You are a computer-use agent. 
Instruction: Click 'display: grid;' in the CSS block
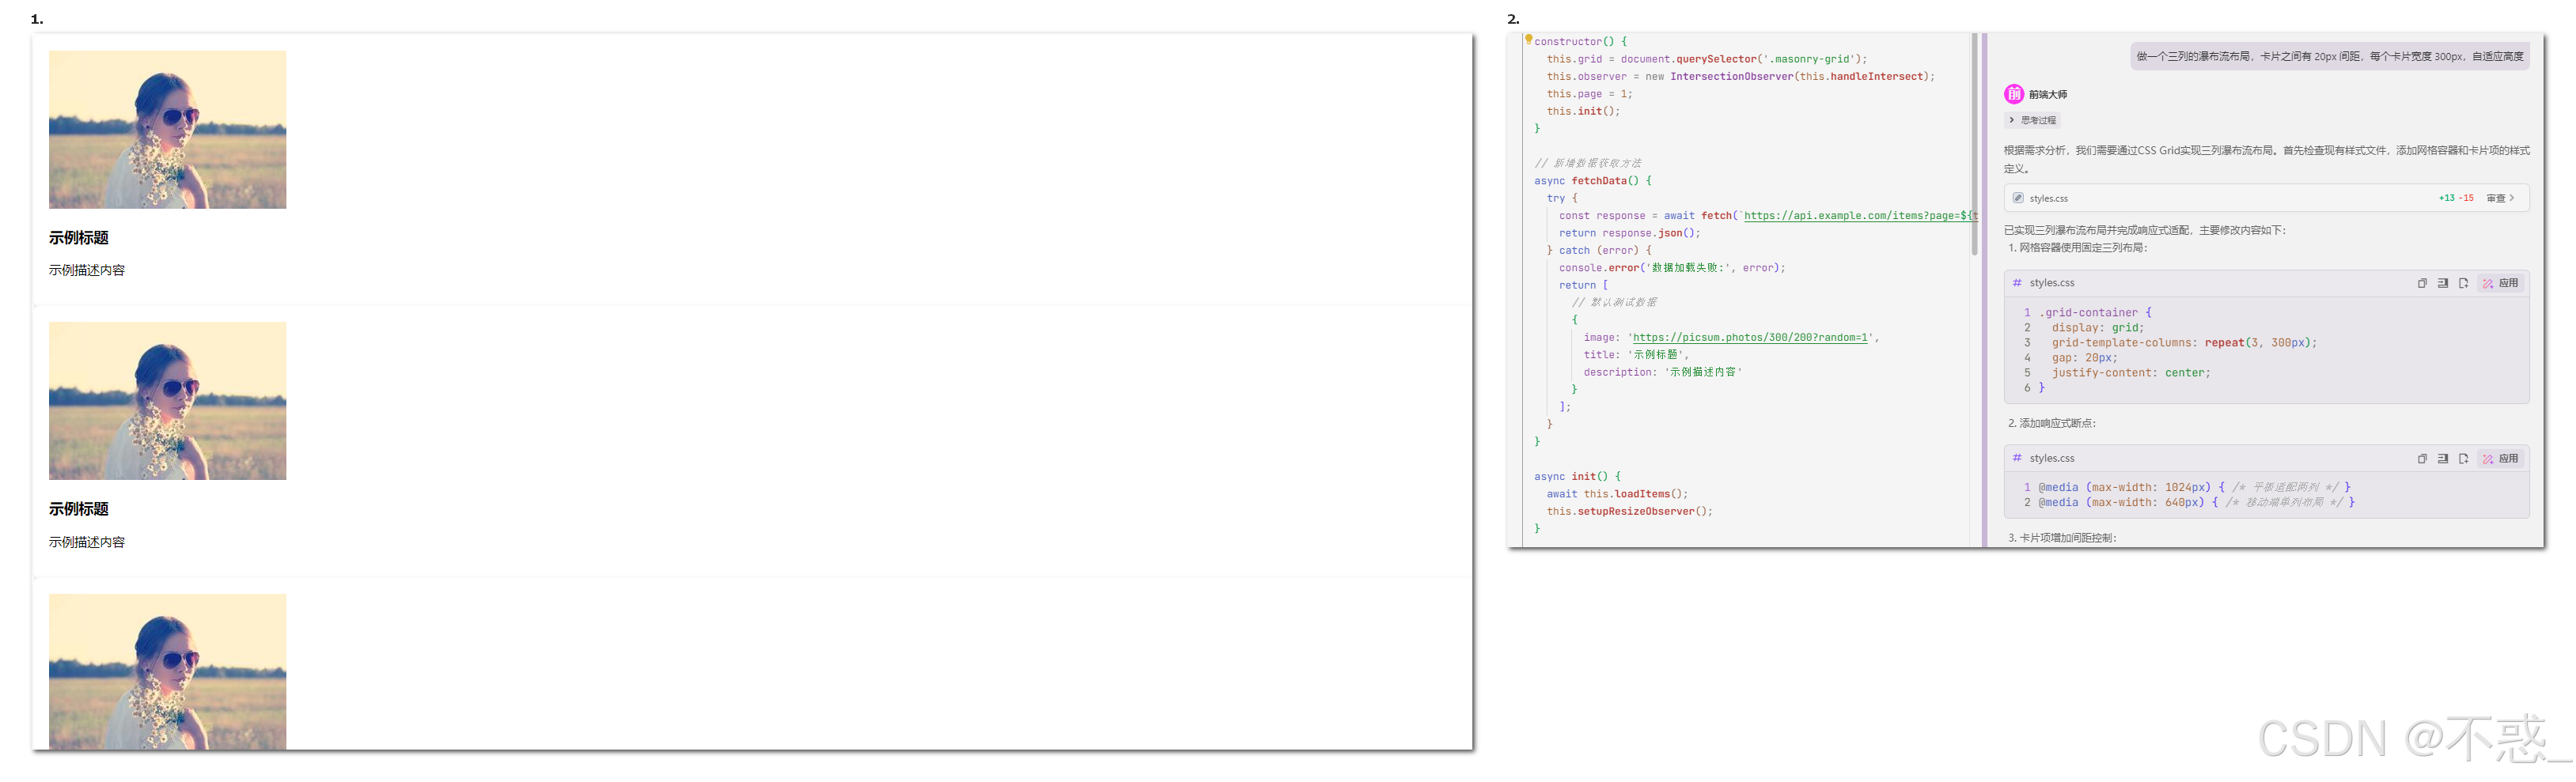click(x=2098, y=328)
